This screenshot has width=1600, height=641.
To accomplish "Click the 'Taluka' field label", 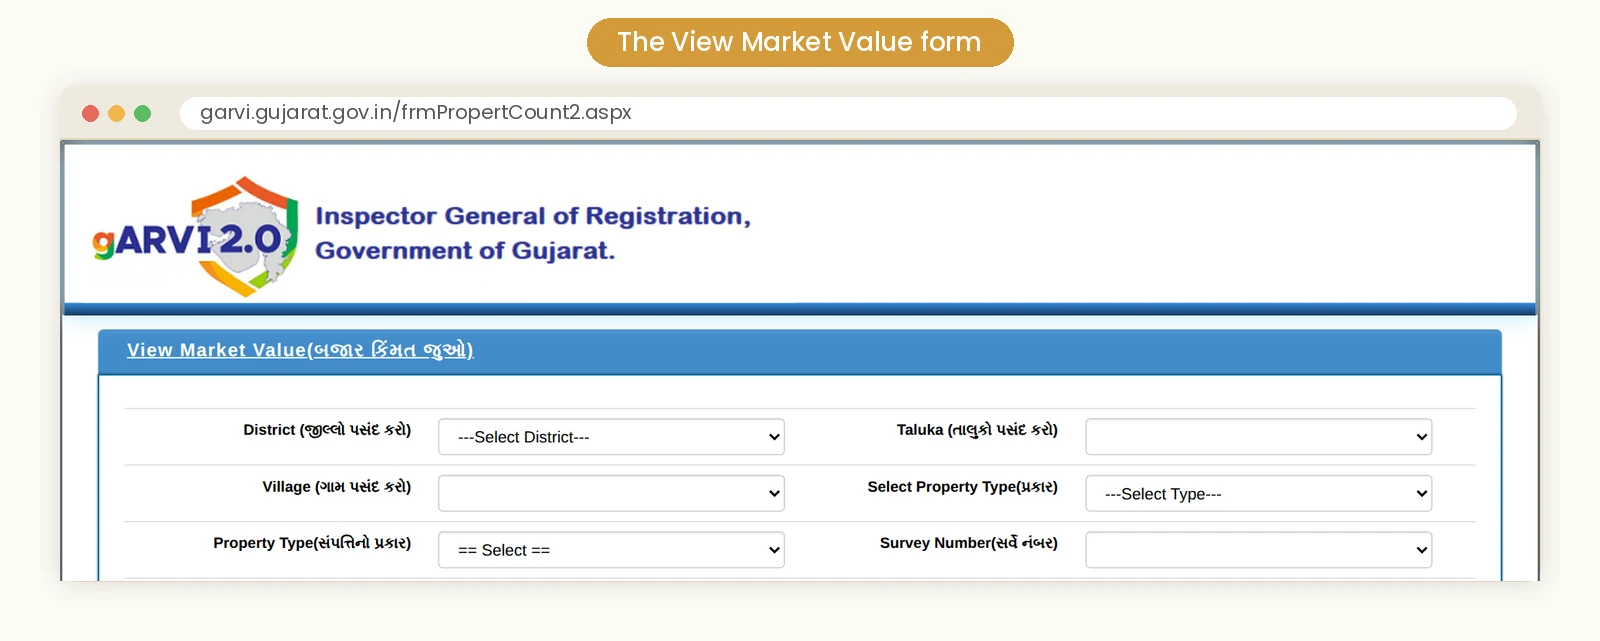I will (x=977, y=430).
